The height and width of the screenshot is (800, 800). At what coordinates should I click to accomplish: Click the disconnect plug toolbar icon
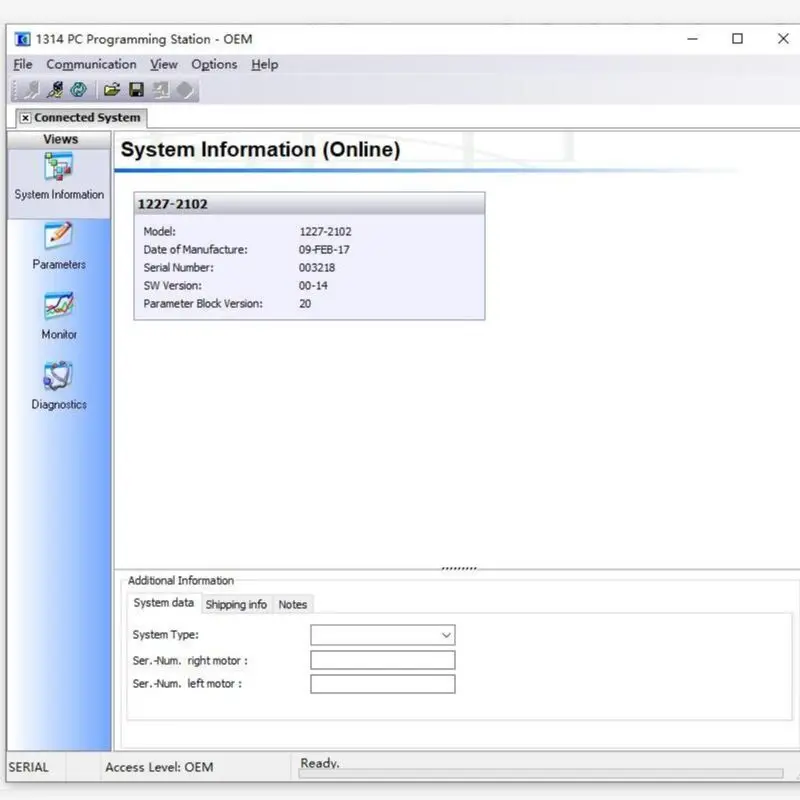click(x=55, y=90)
